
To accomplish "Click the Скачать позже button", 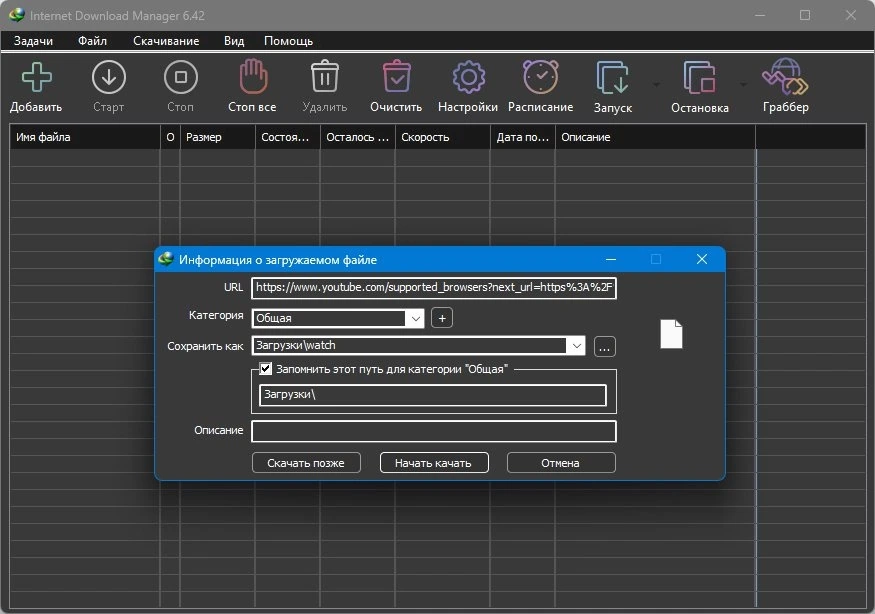I will pyautogui.click(x=306, y=463).
